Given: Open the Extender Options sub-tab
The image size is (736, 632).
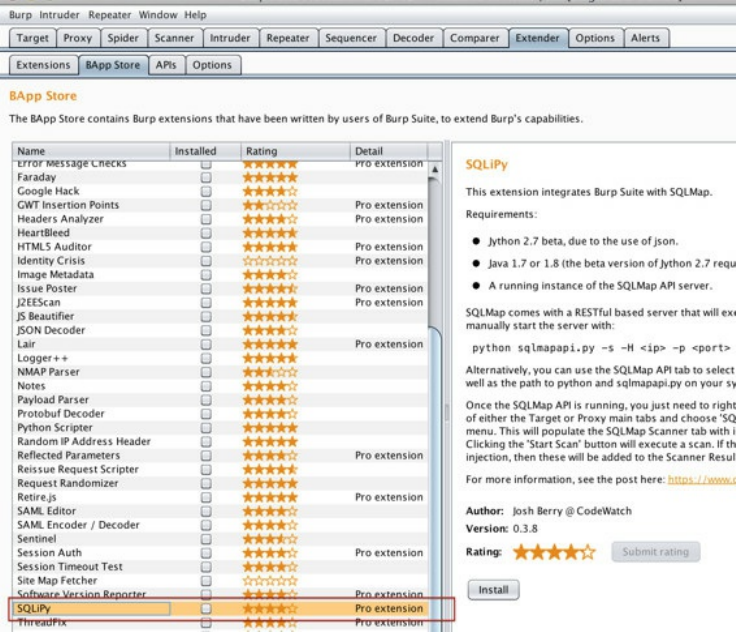Looking at the screenshot, I should point(212,65).
